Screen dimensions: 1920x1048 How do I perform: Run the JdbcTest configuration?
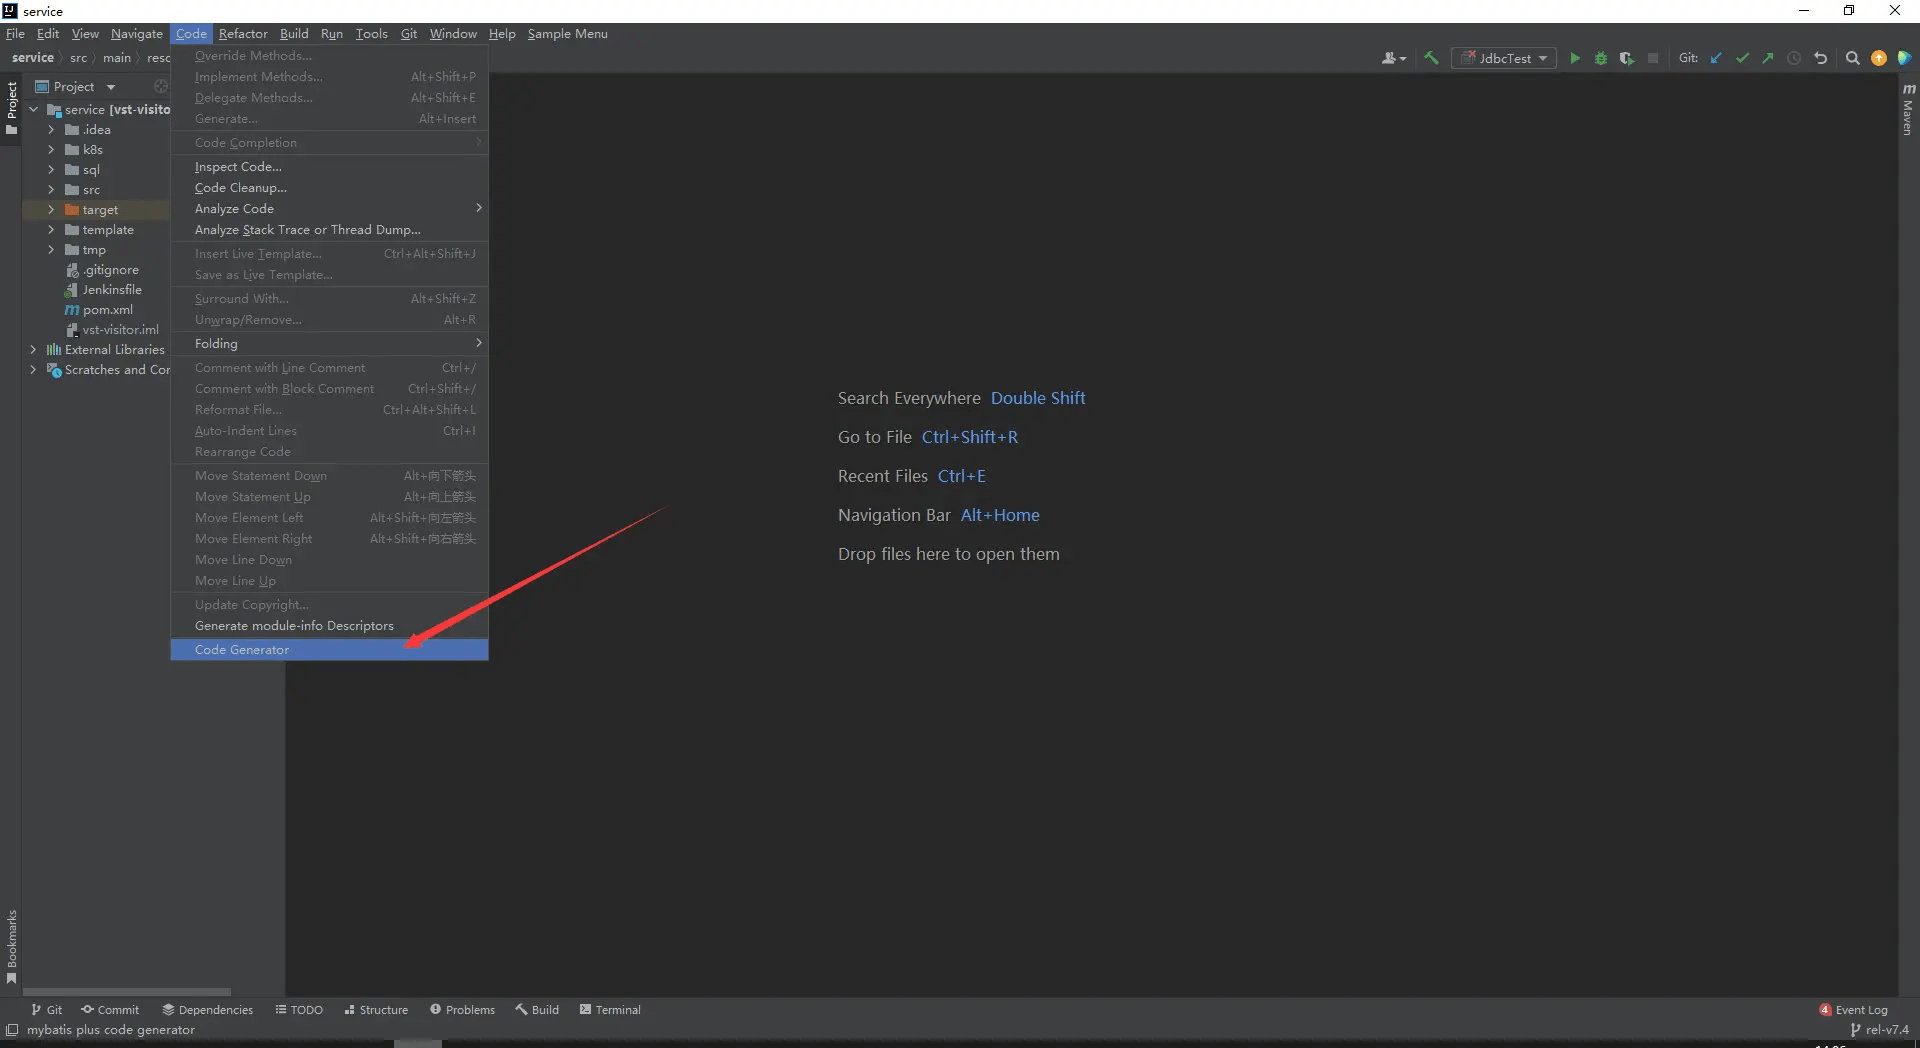(x=1576, y=58)
